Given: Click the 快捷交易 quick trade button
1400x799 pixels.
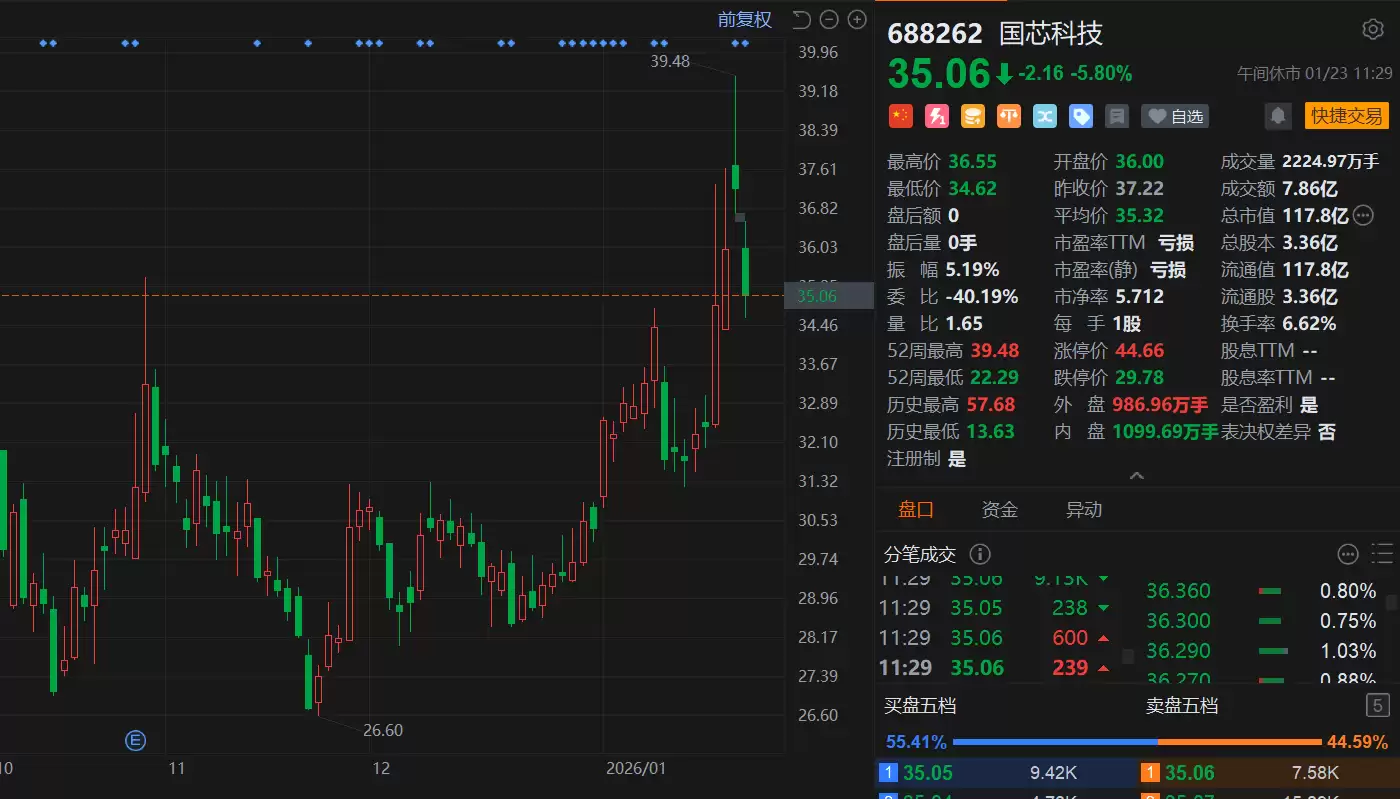Looking at the screenshot, I should pos(1347,116).
